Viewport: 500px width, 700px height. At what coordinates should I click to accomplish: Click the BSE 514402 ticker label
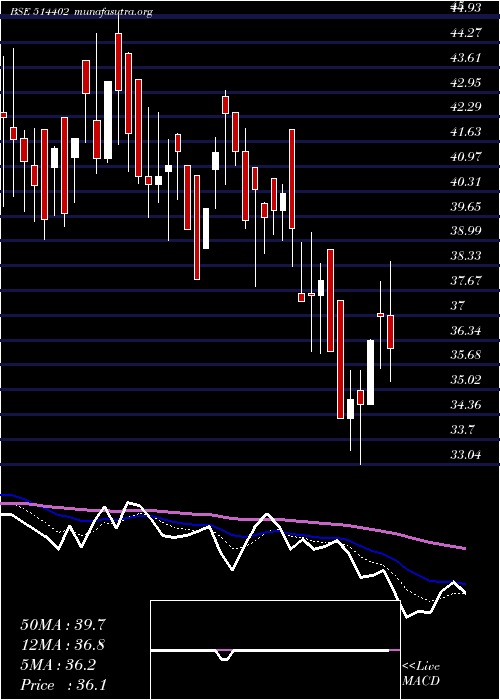39,13
